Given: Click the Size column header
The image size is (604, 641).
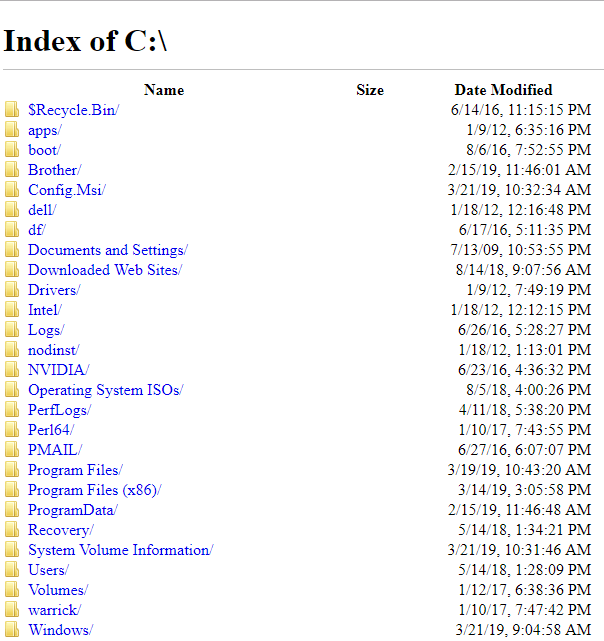Looking at the screenshot, I should point(370,90).
